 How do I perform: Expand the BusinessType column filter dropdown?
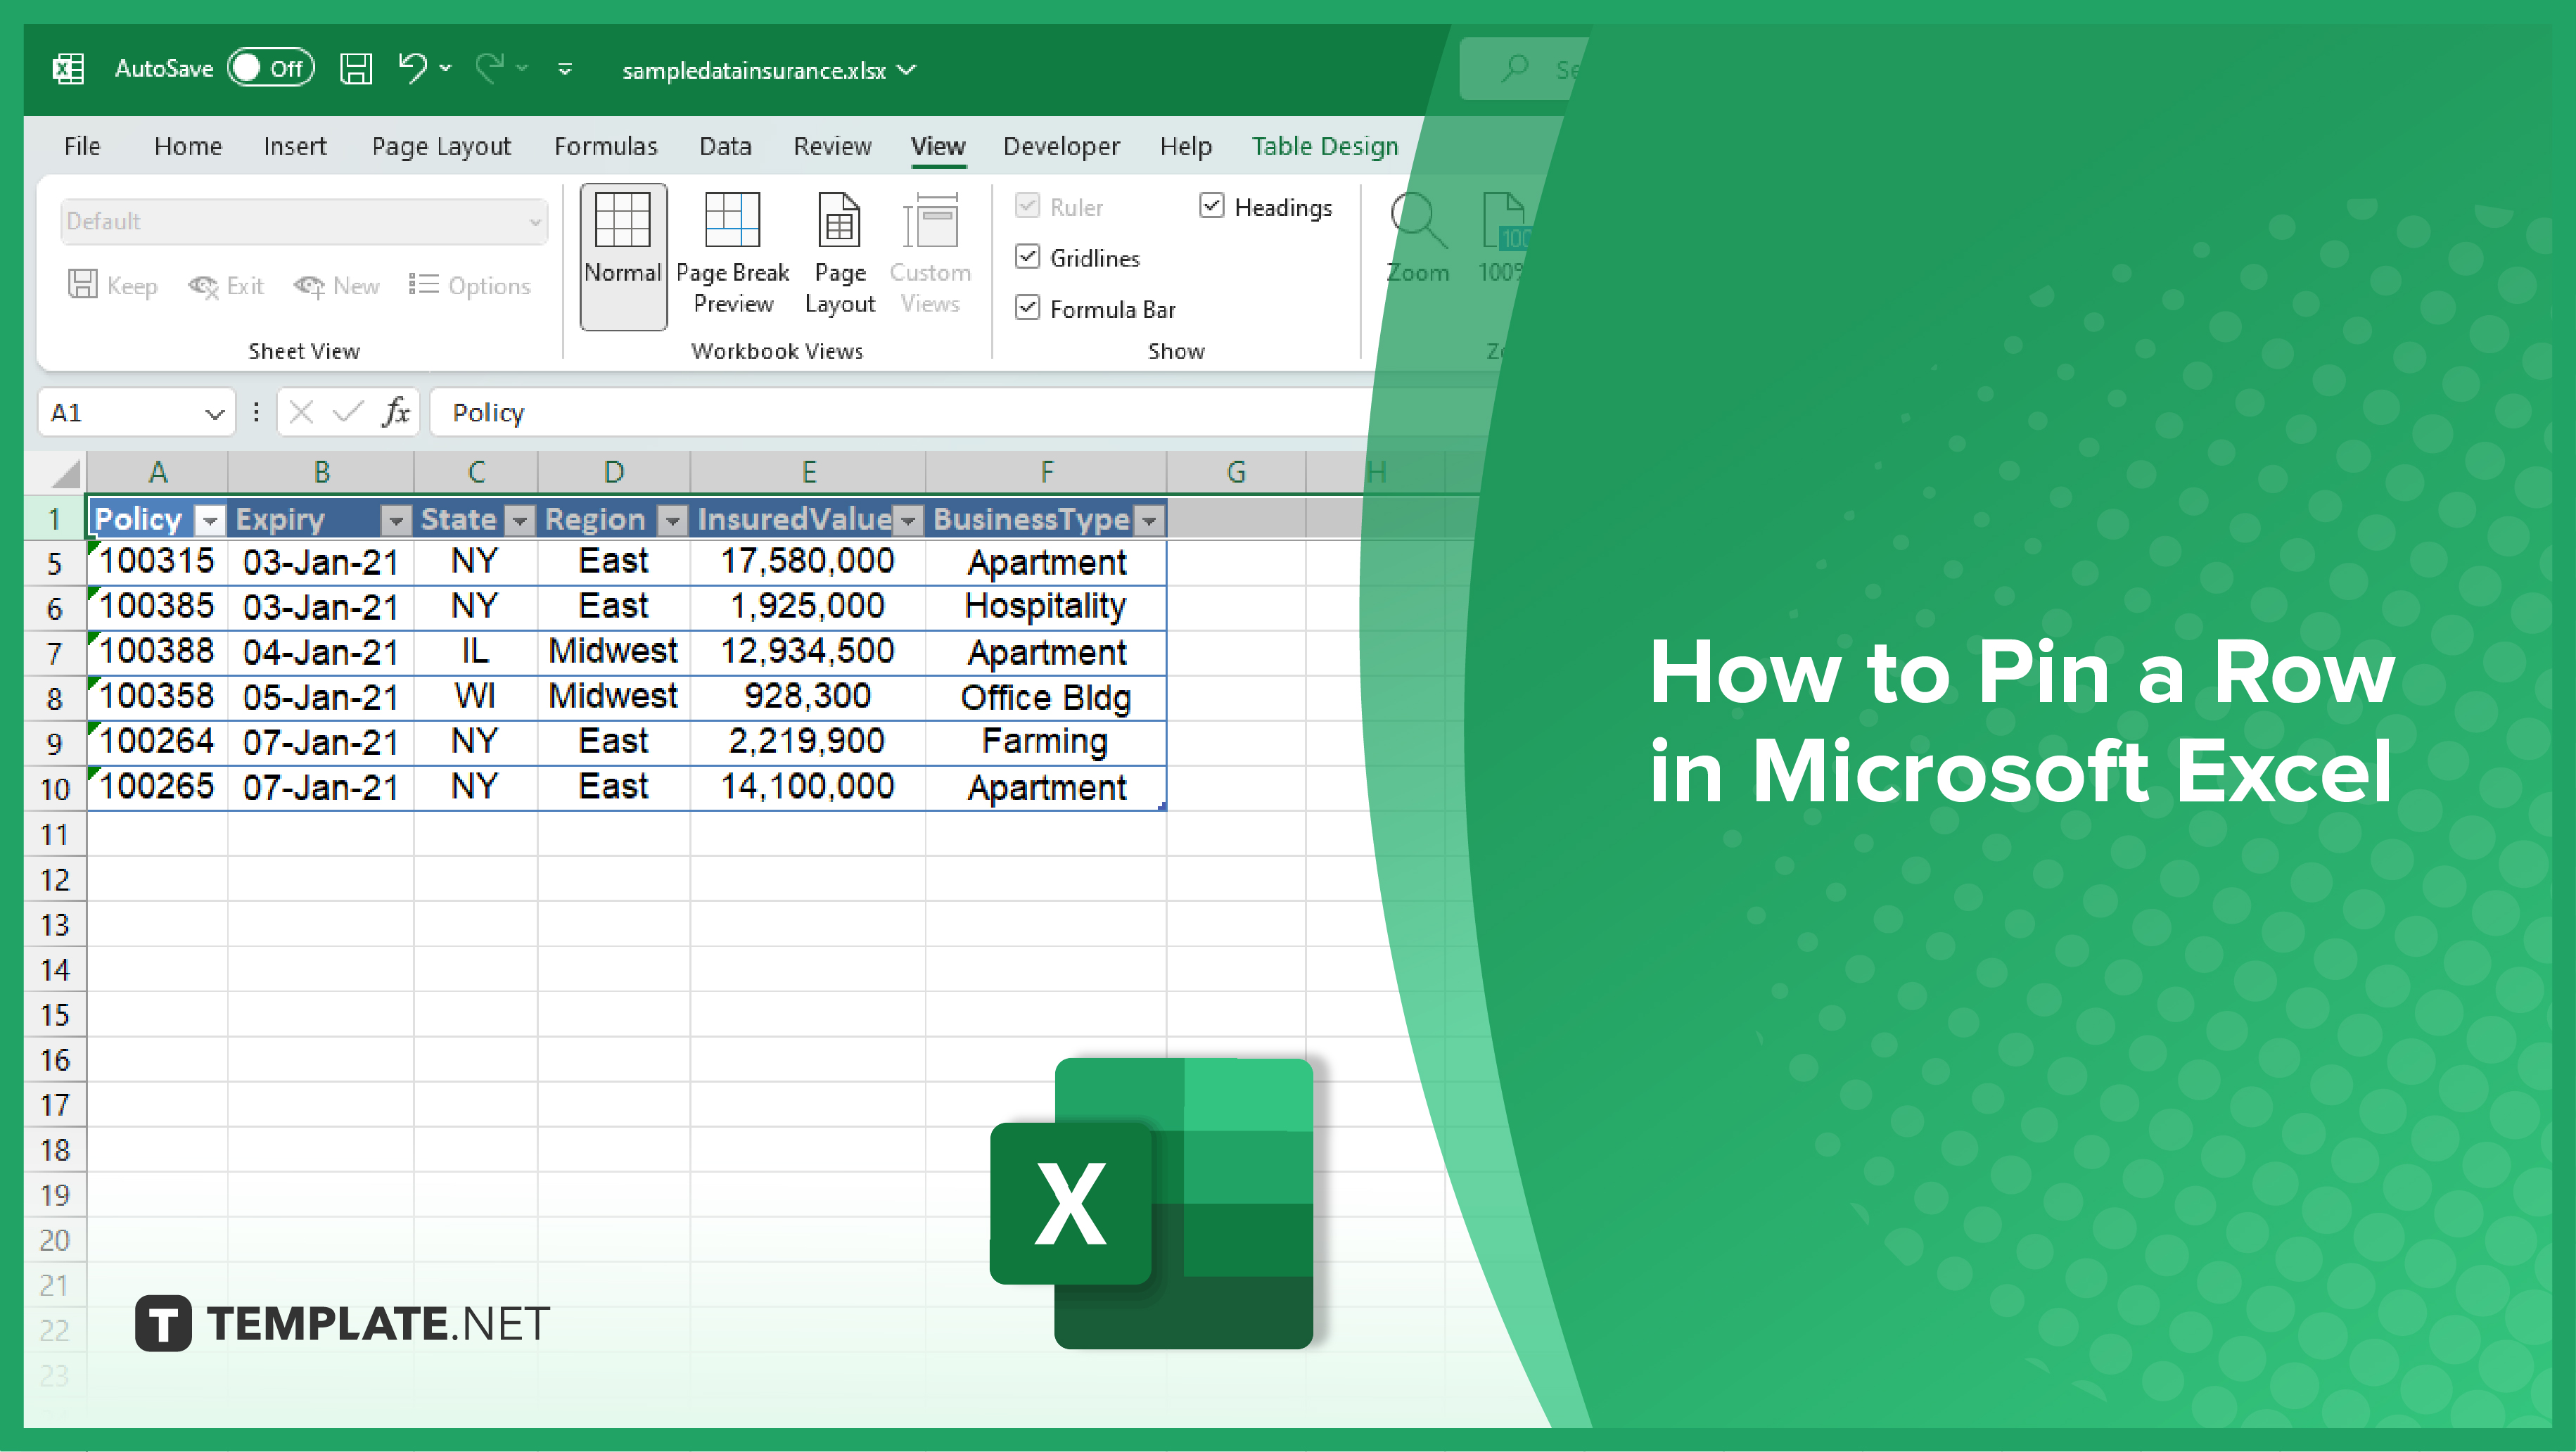pyautogui.click(x=1148, y=518)
